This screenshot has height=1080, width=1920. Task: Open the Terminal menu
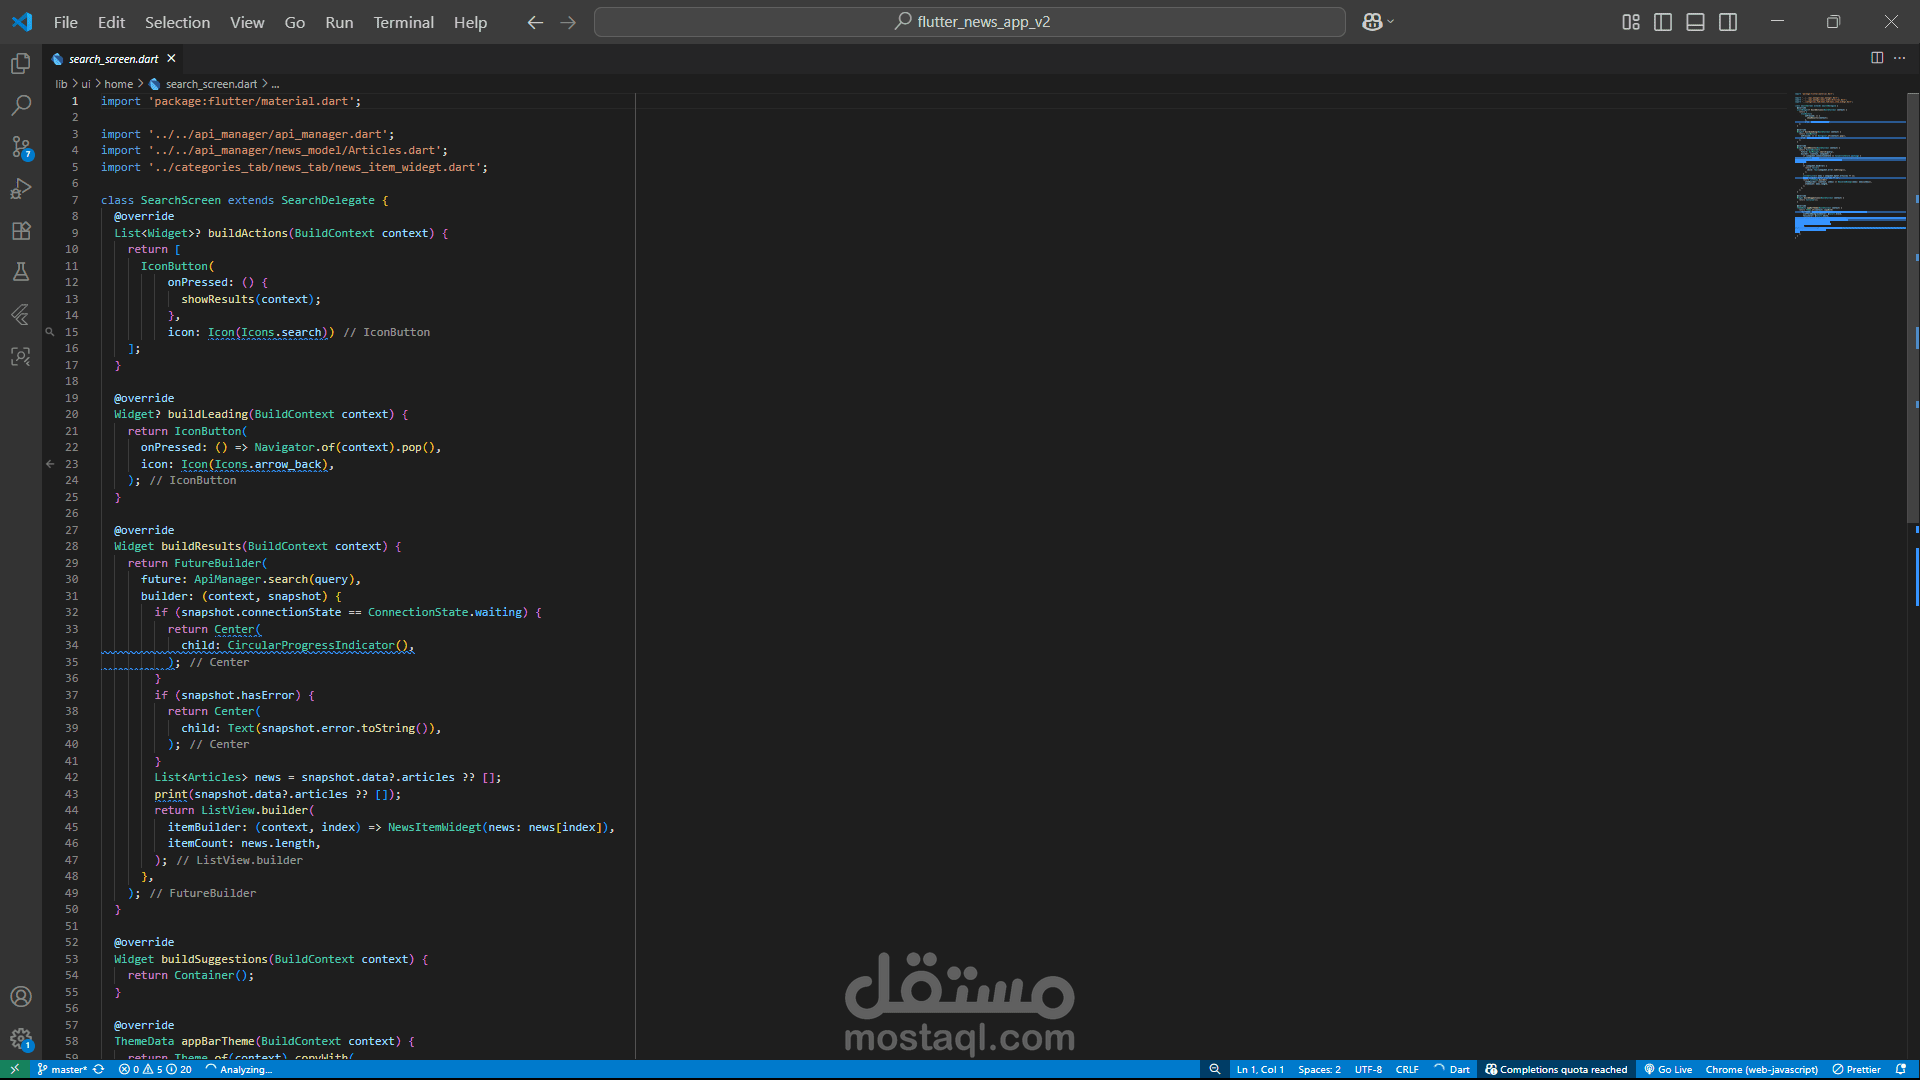[x=403, y=22]
